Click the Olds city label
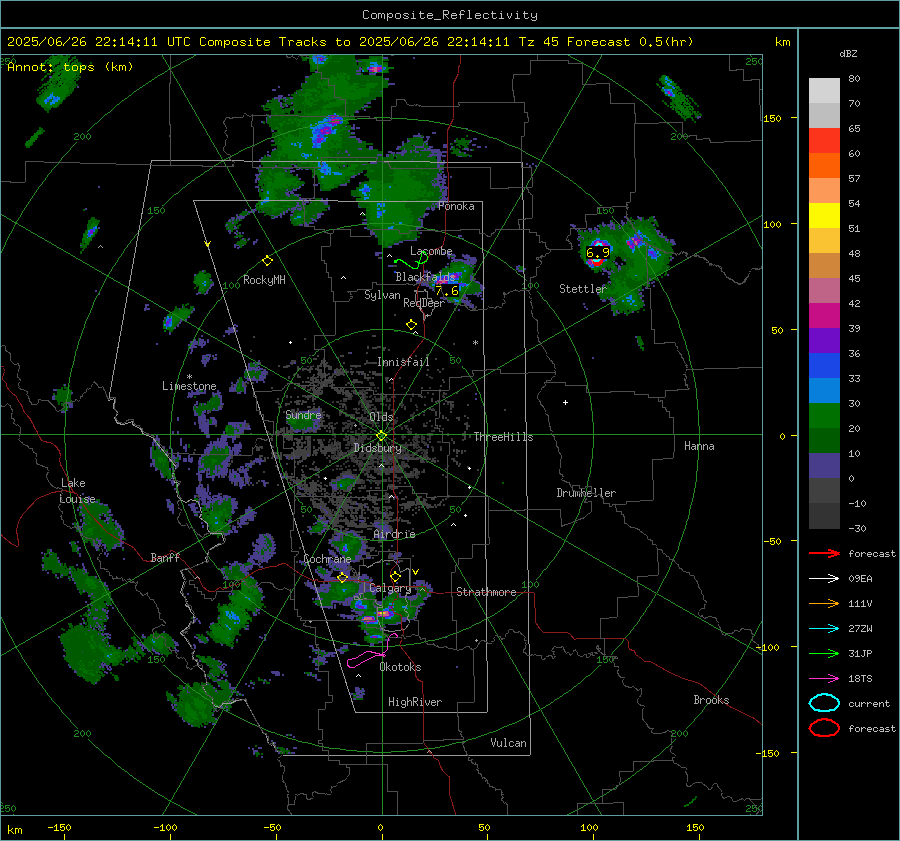Image resolution: width=900 pixels, height=841 pixels. (381, 416)
